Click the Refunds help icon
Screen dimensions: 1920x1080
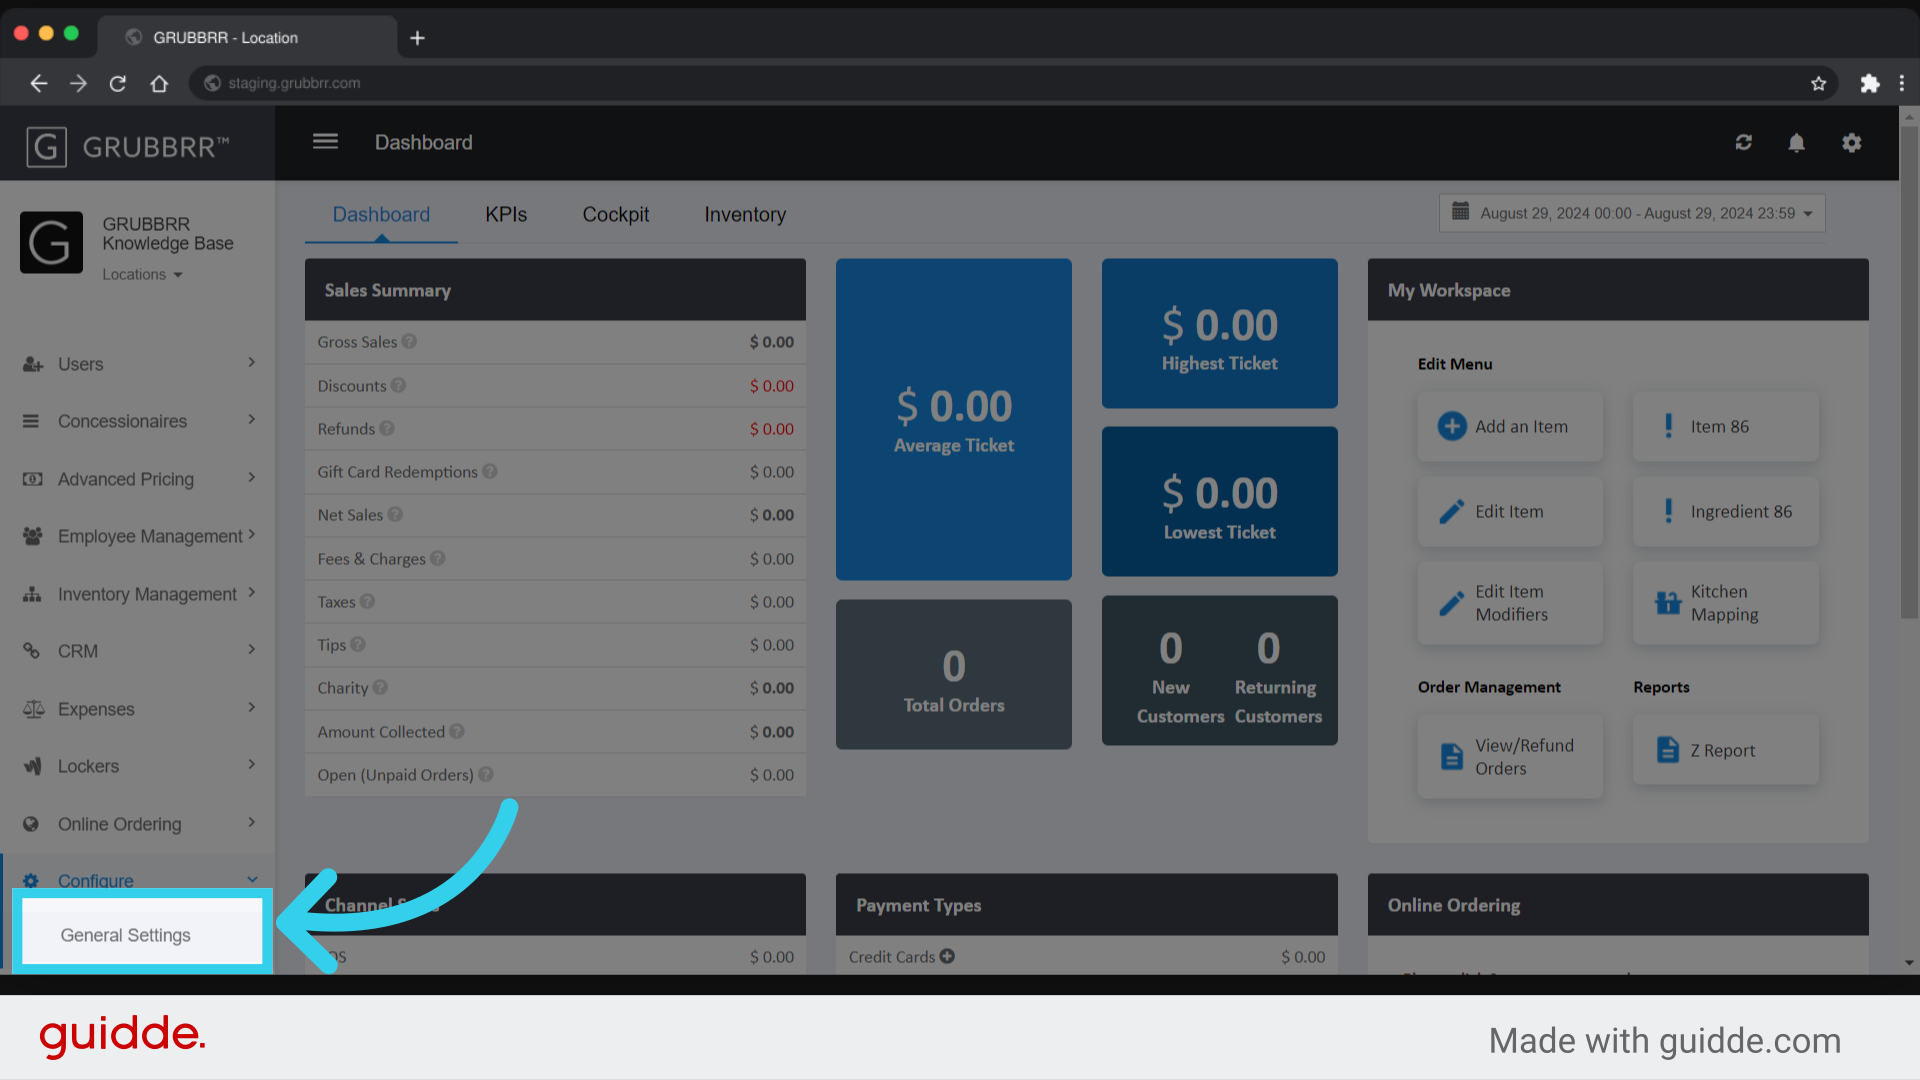[387, 428]
